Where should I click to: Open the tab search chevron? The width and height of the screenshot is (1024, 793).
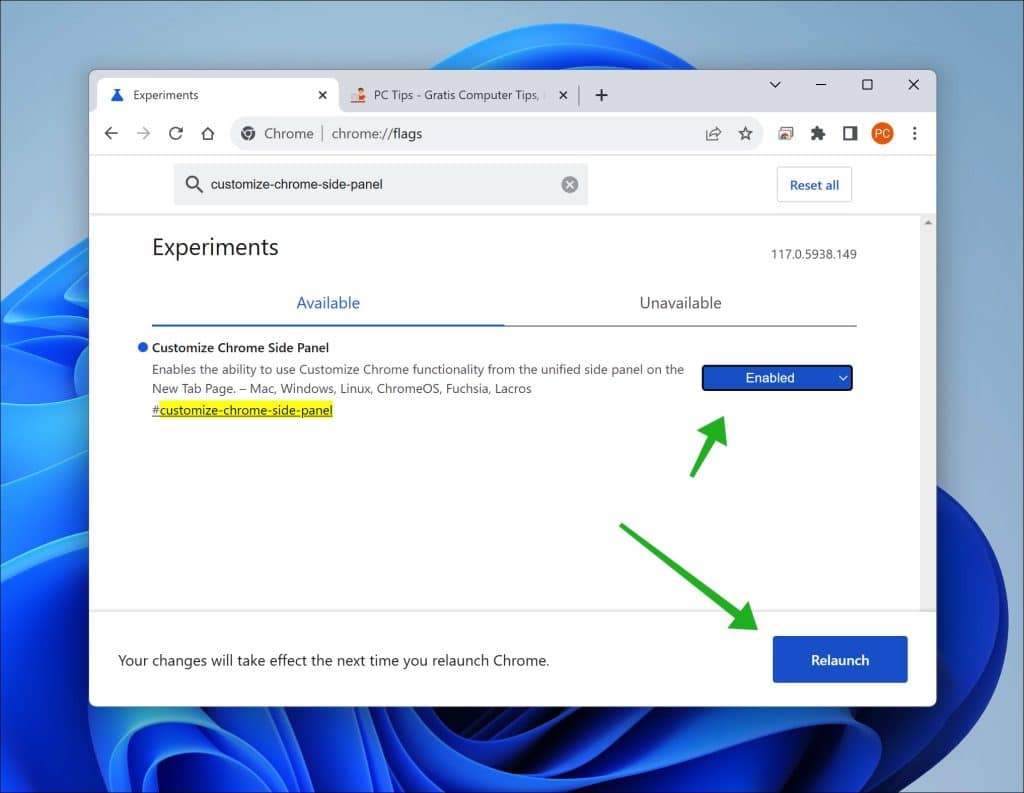pyautogui.click(x=775, y=85)
